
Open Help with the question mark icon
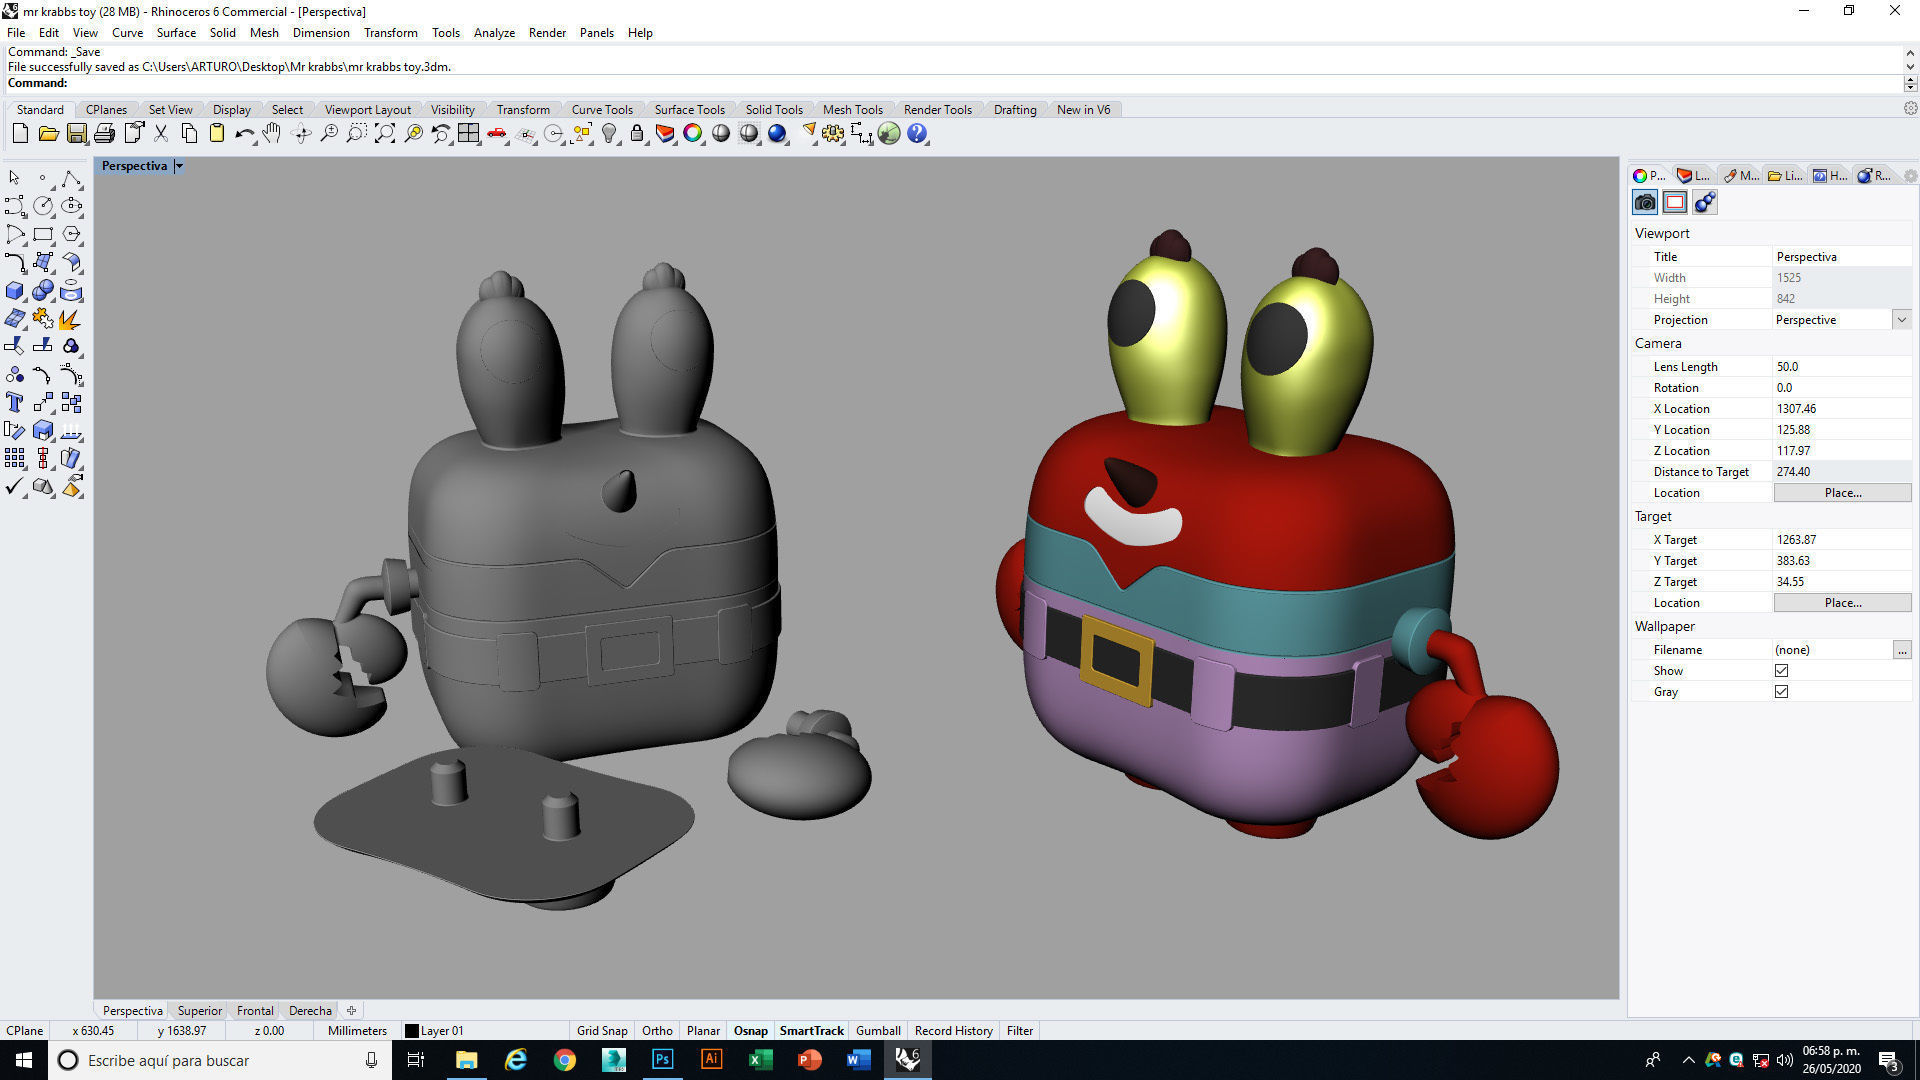[917, 133]
